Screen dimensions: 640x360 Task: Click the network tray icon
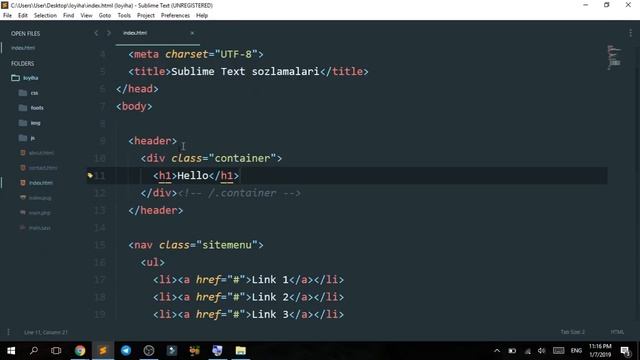527,351
